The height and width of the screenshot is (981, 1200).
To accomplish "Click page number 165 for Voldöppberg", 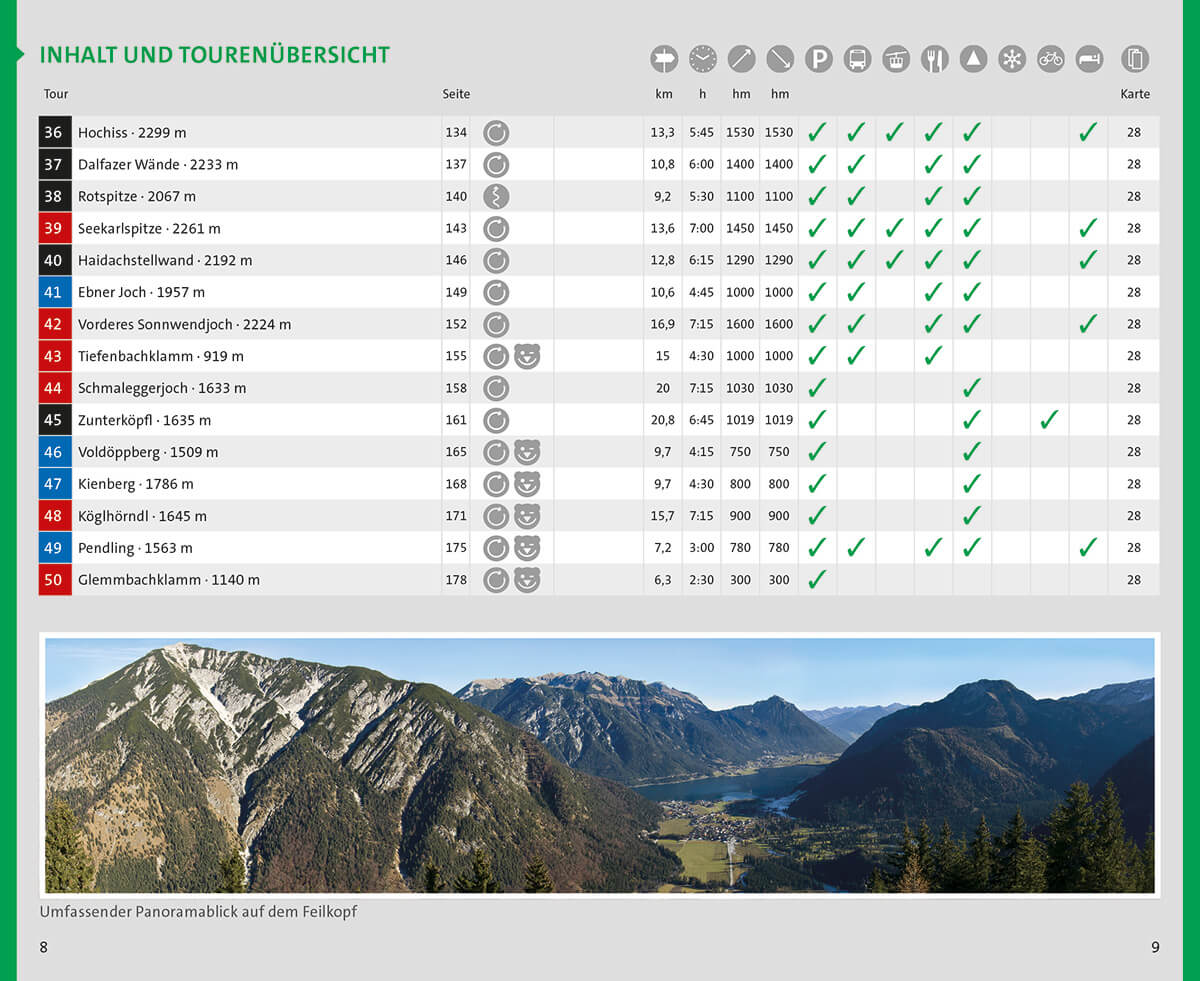I will pos(456,452).
